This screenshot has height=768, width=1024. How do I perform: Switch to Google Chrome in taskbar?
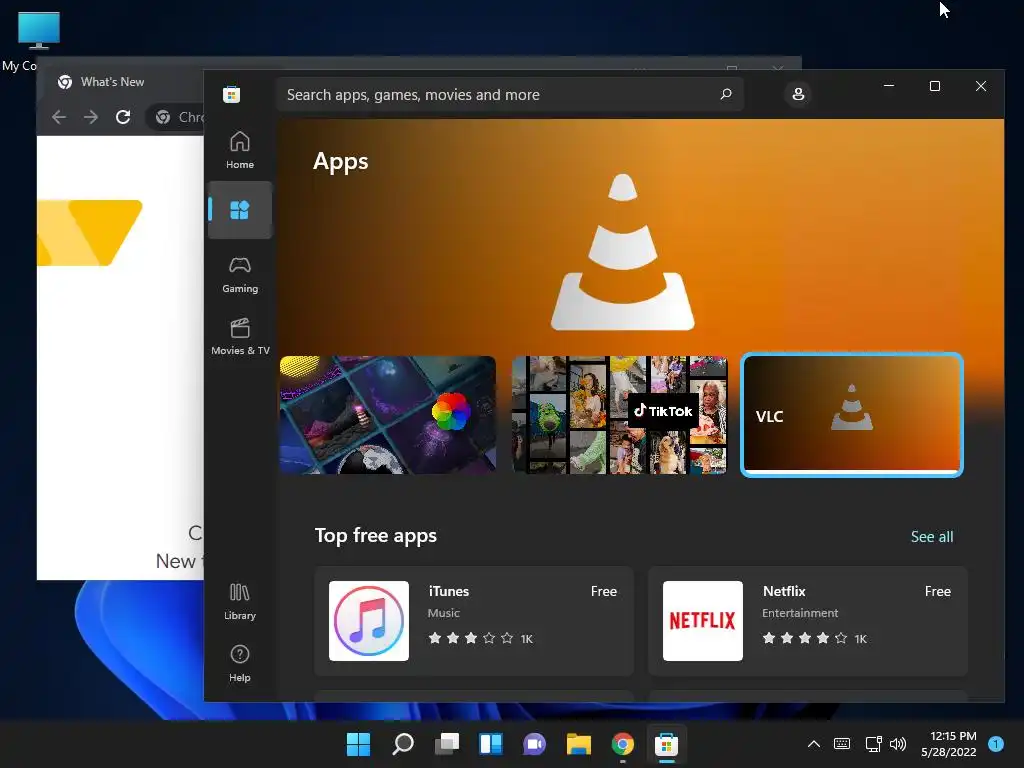(622, 744)
